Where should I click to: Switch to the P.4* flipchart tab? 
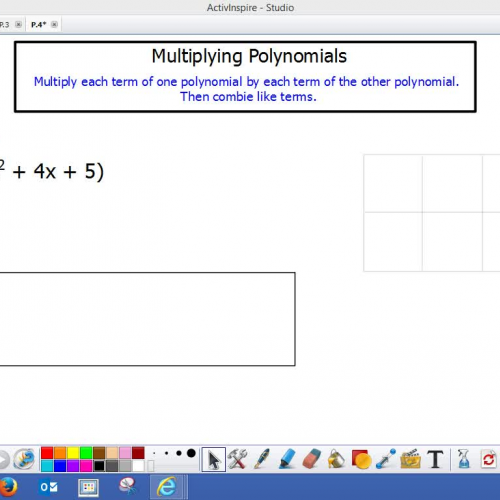pos(38,25)
